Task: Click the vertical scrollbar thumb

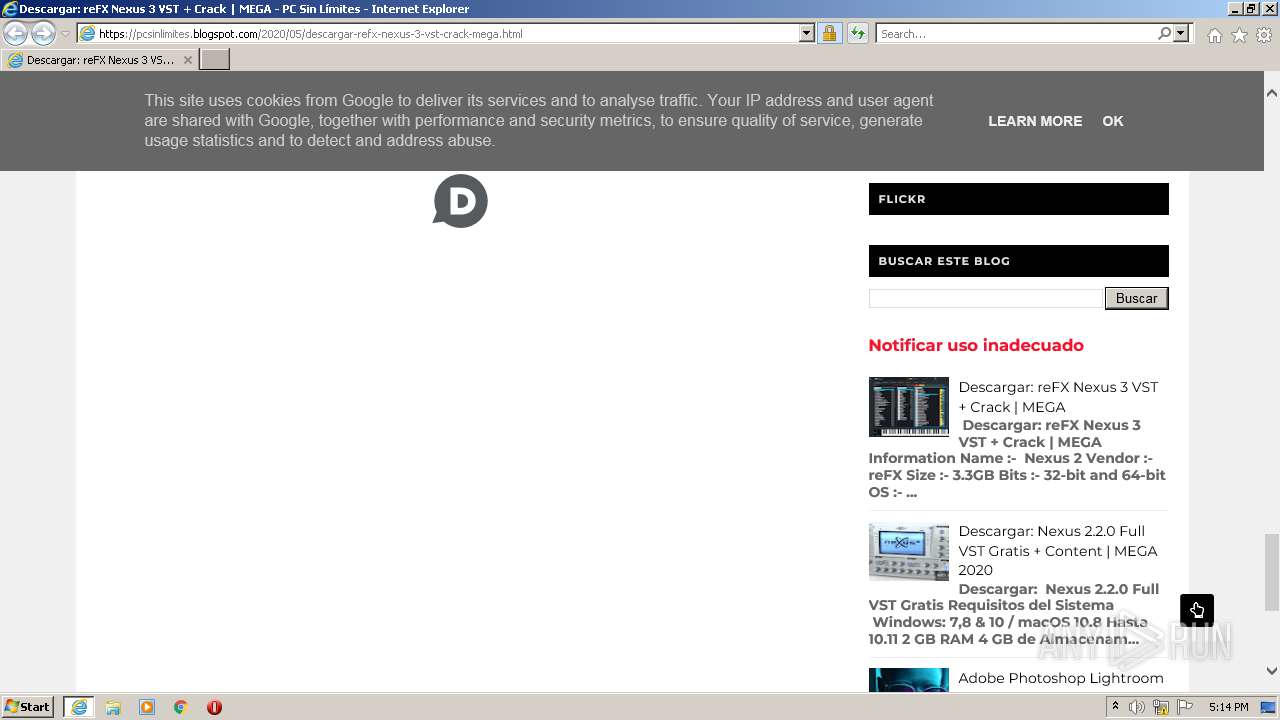Action: [1272, 572]
